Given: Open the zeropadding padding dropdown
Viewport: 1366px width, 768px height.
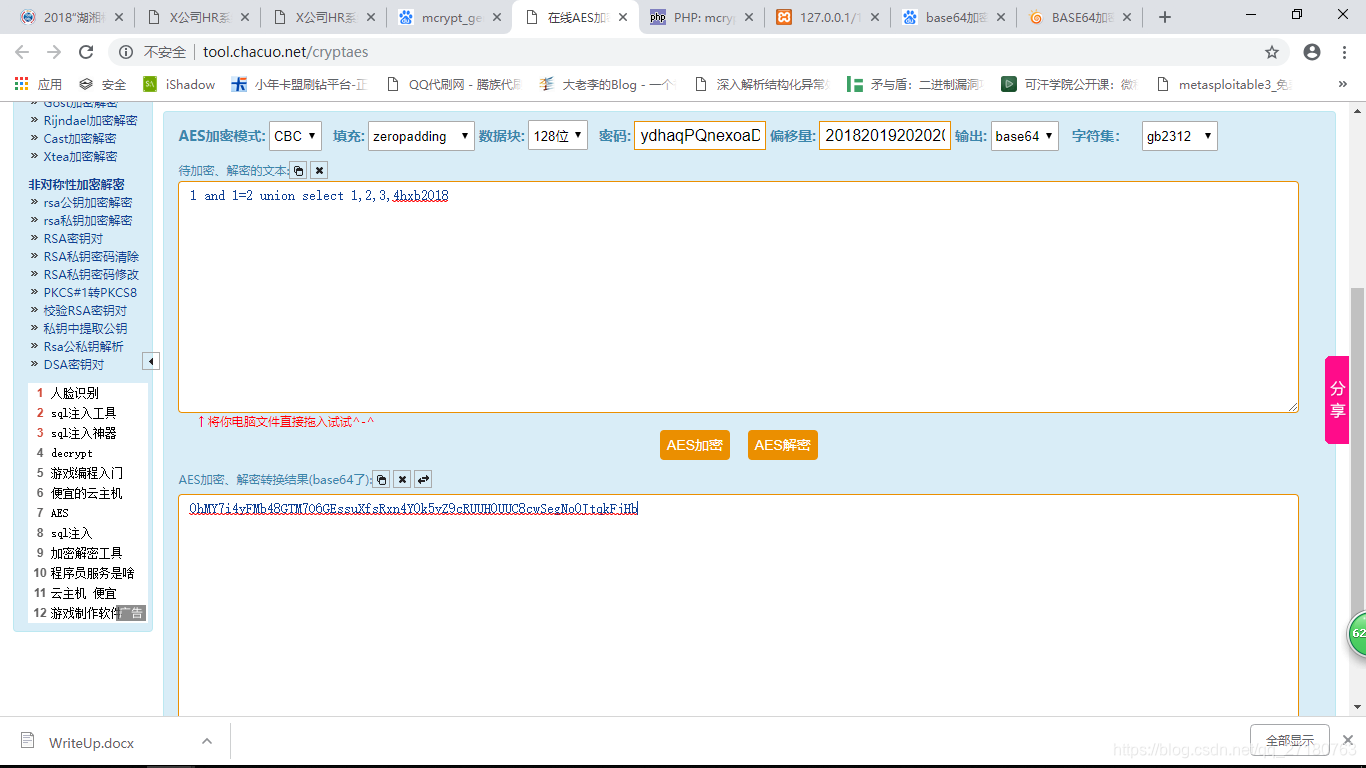Looking at the screenshot, I should coord(421,136).
